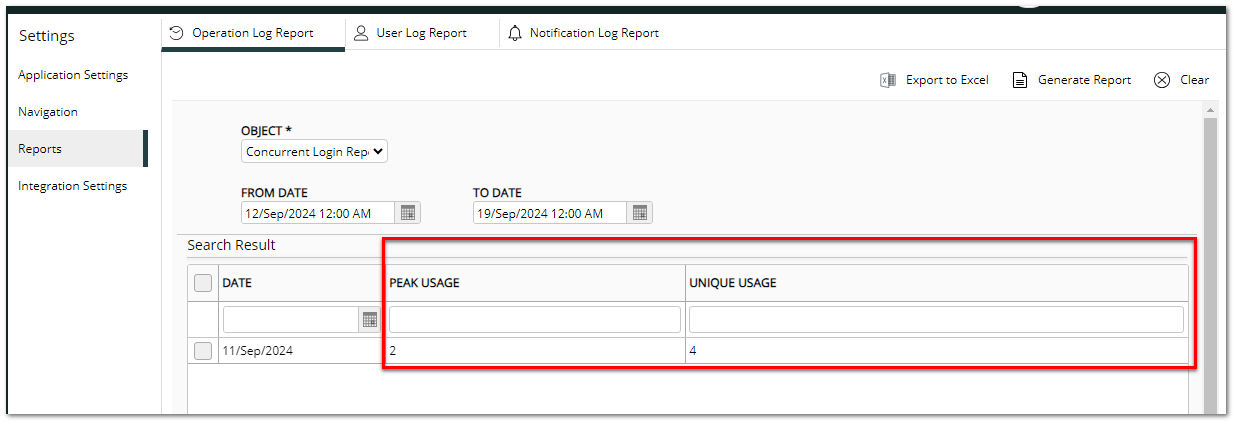Select Unique Usage value 4 cell
This screenshot has width=1236, height=424.
936,351
